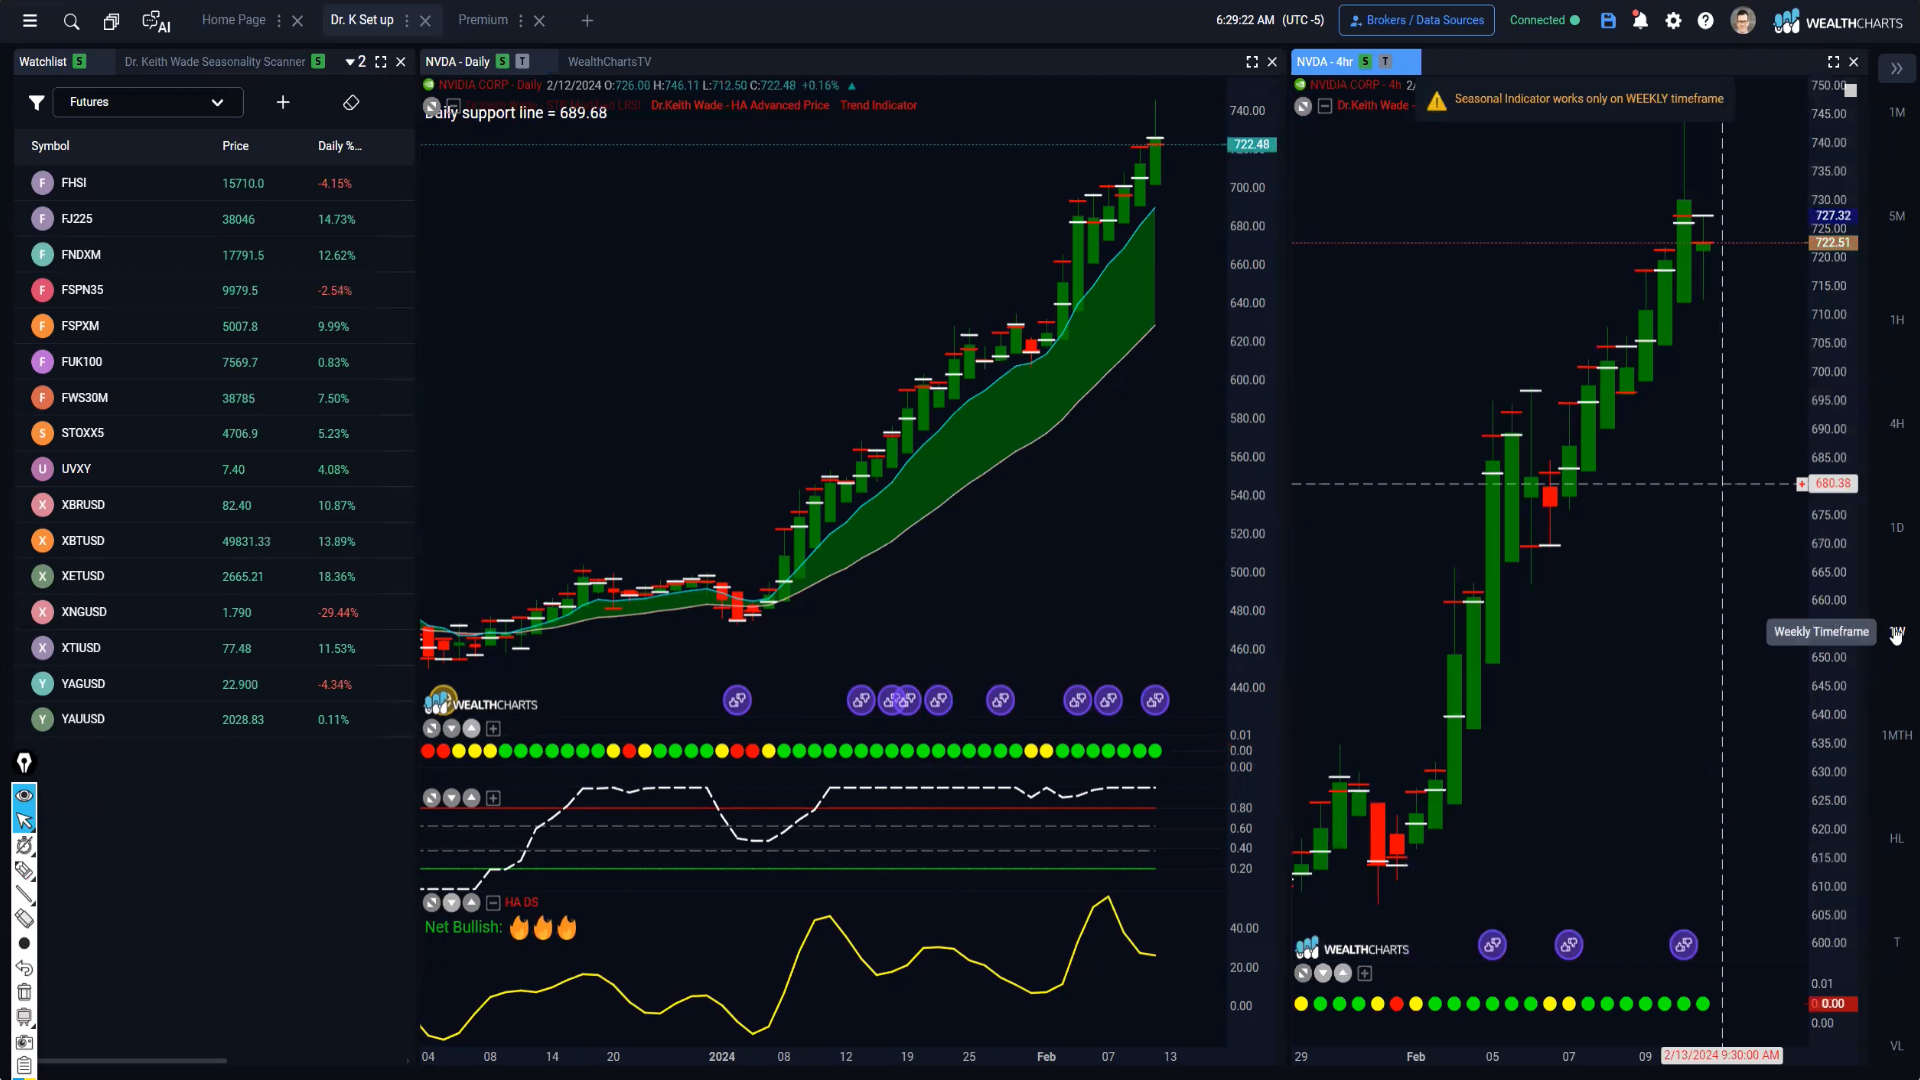Image resolution: width=1920 pixels, height=1080 pixels.
Task: Toggle the T link on NVDA 4hr
Action: [x=1385, y=62]
